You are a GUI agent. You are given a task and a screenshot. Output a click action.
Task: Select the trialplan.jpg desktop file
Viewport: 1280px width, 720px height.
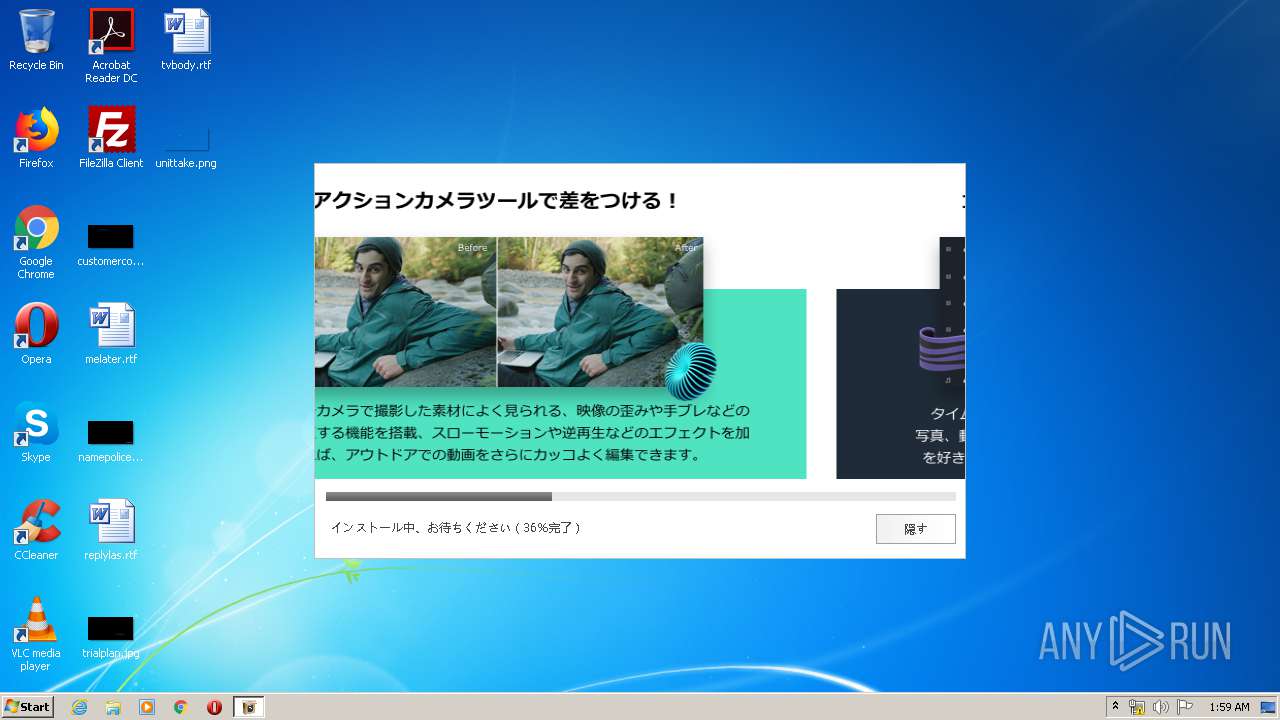coord(111,637)
